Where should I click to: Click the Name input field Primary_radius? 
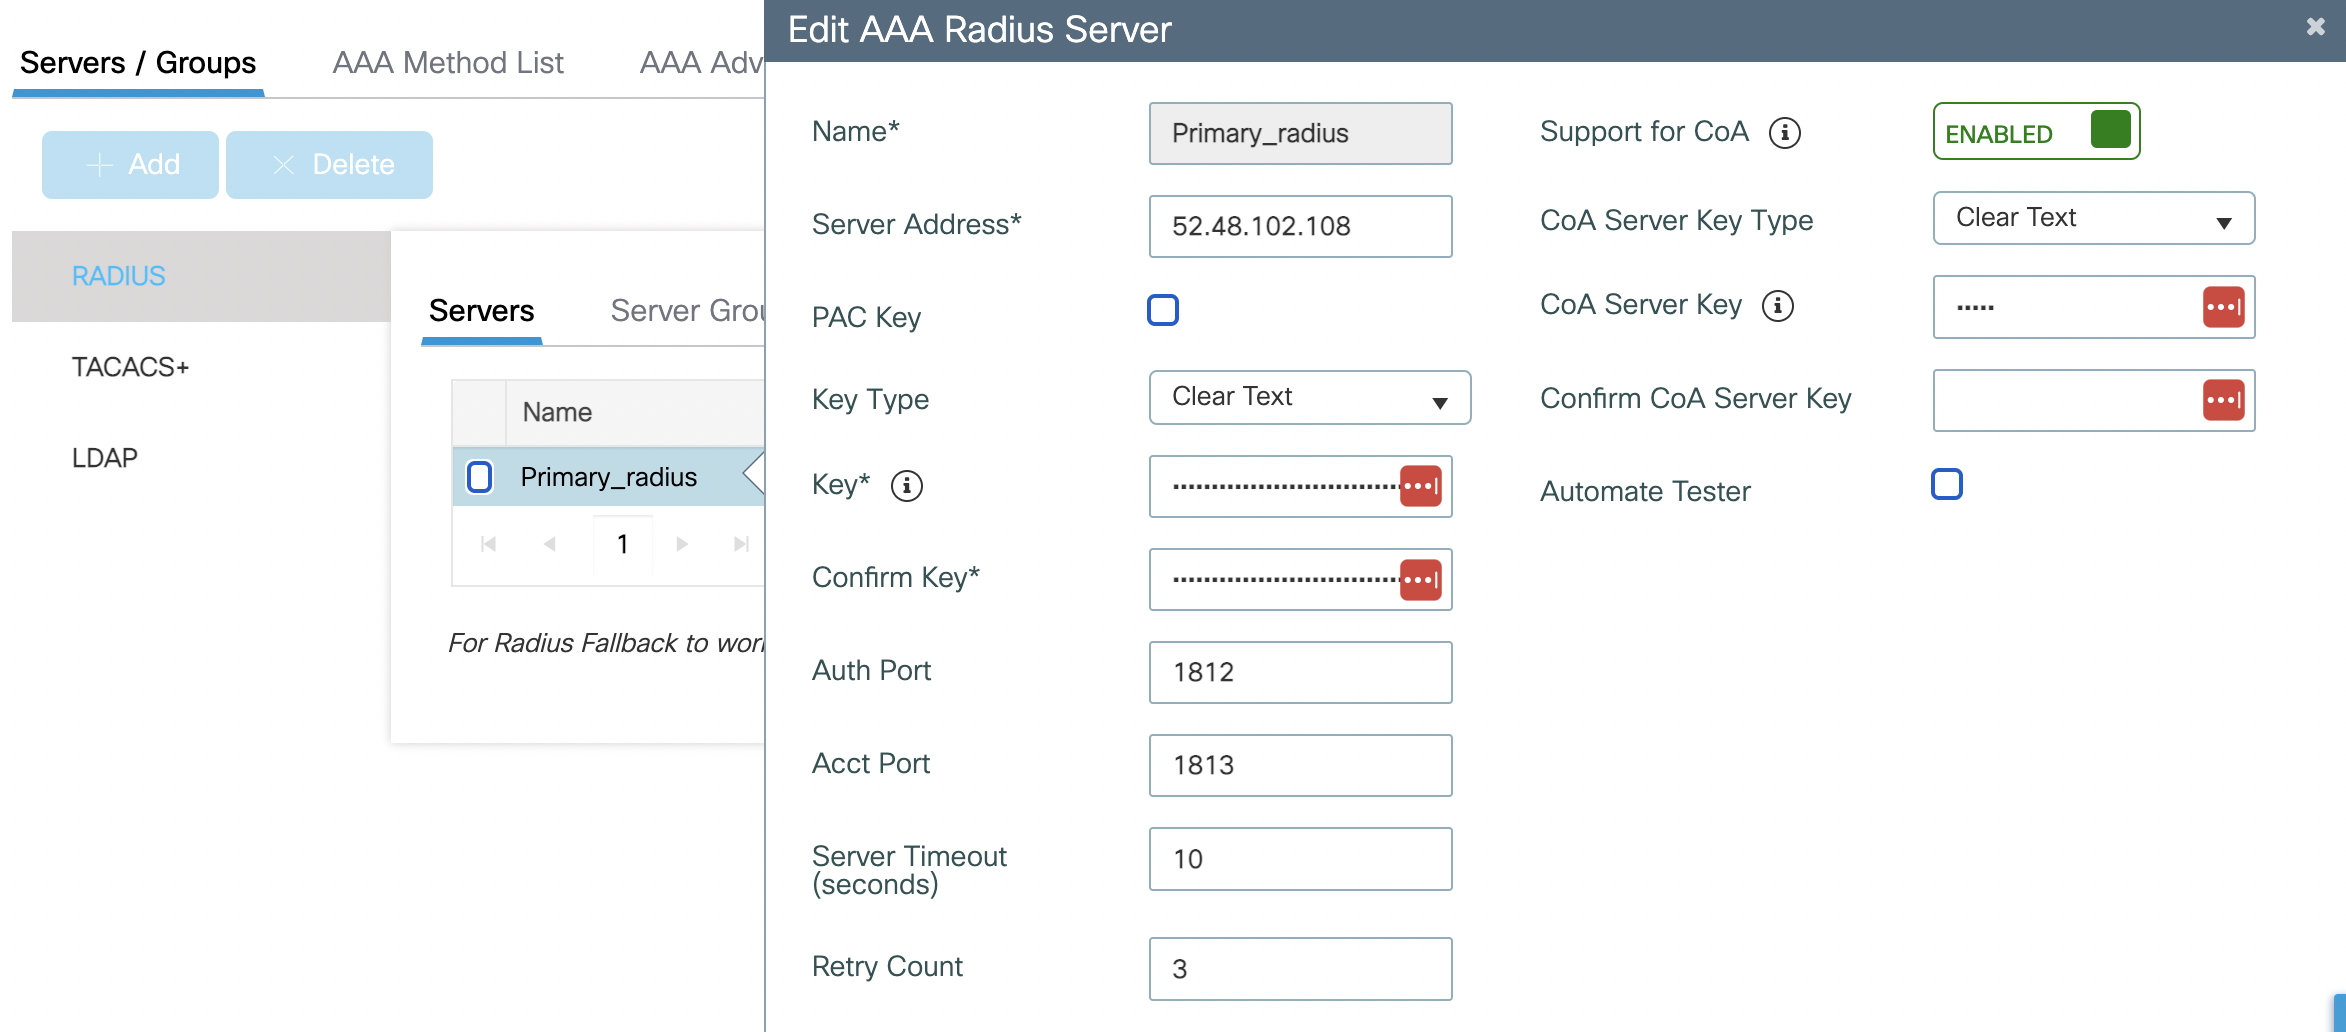point(1300,133)
